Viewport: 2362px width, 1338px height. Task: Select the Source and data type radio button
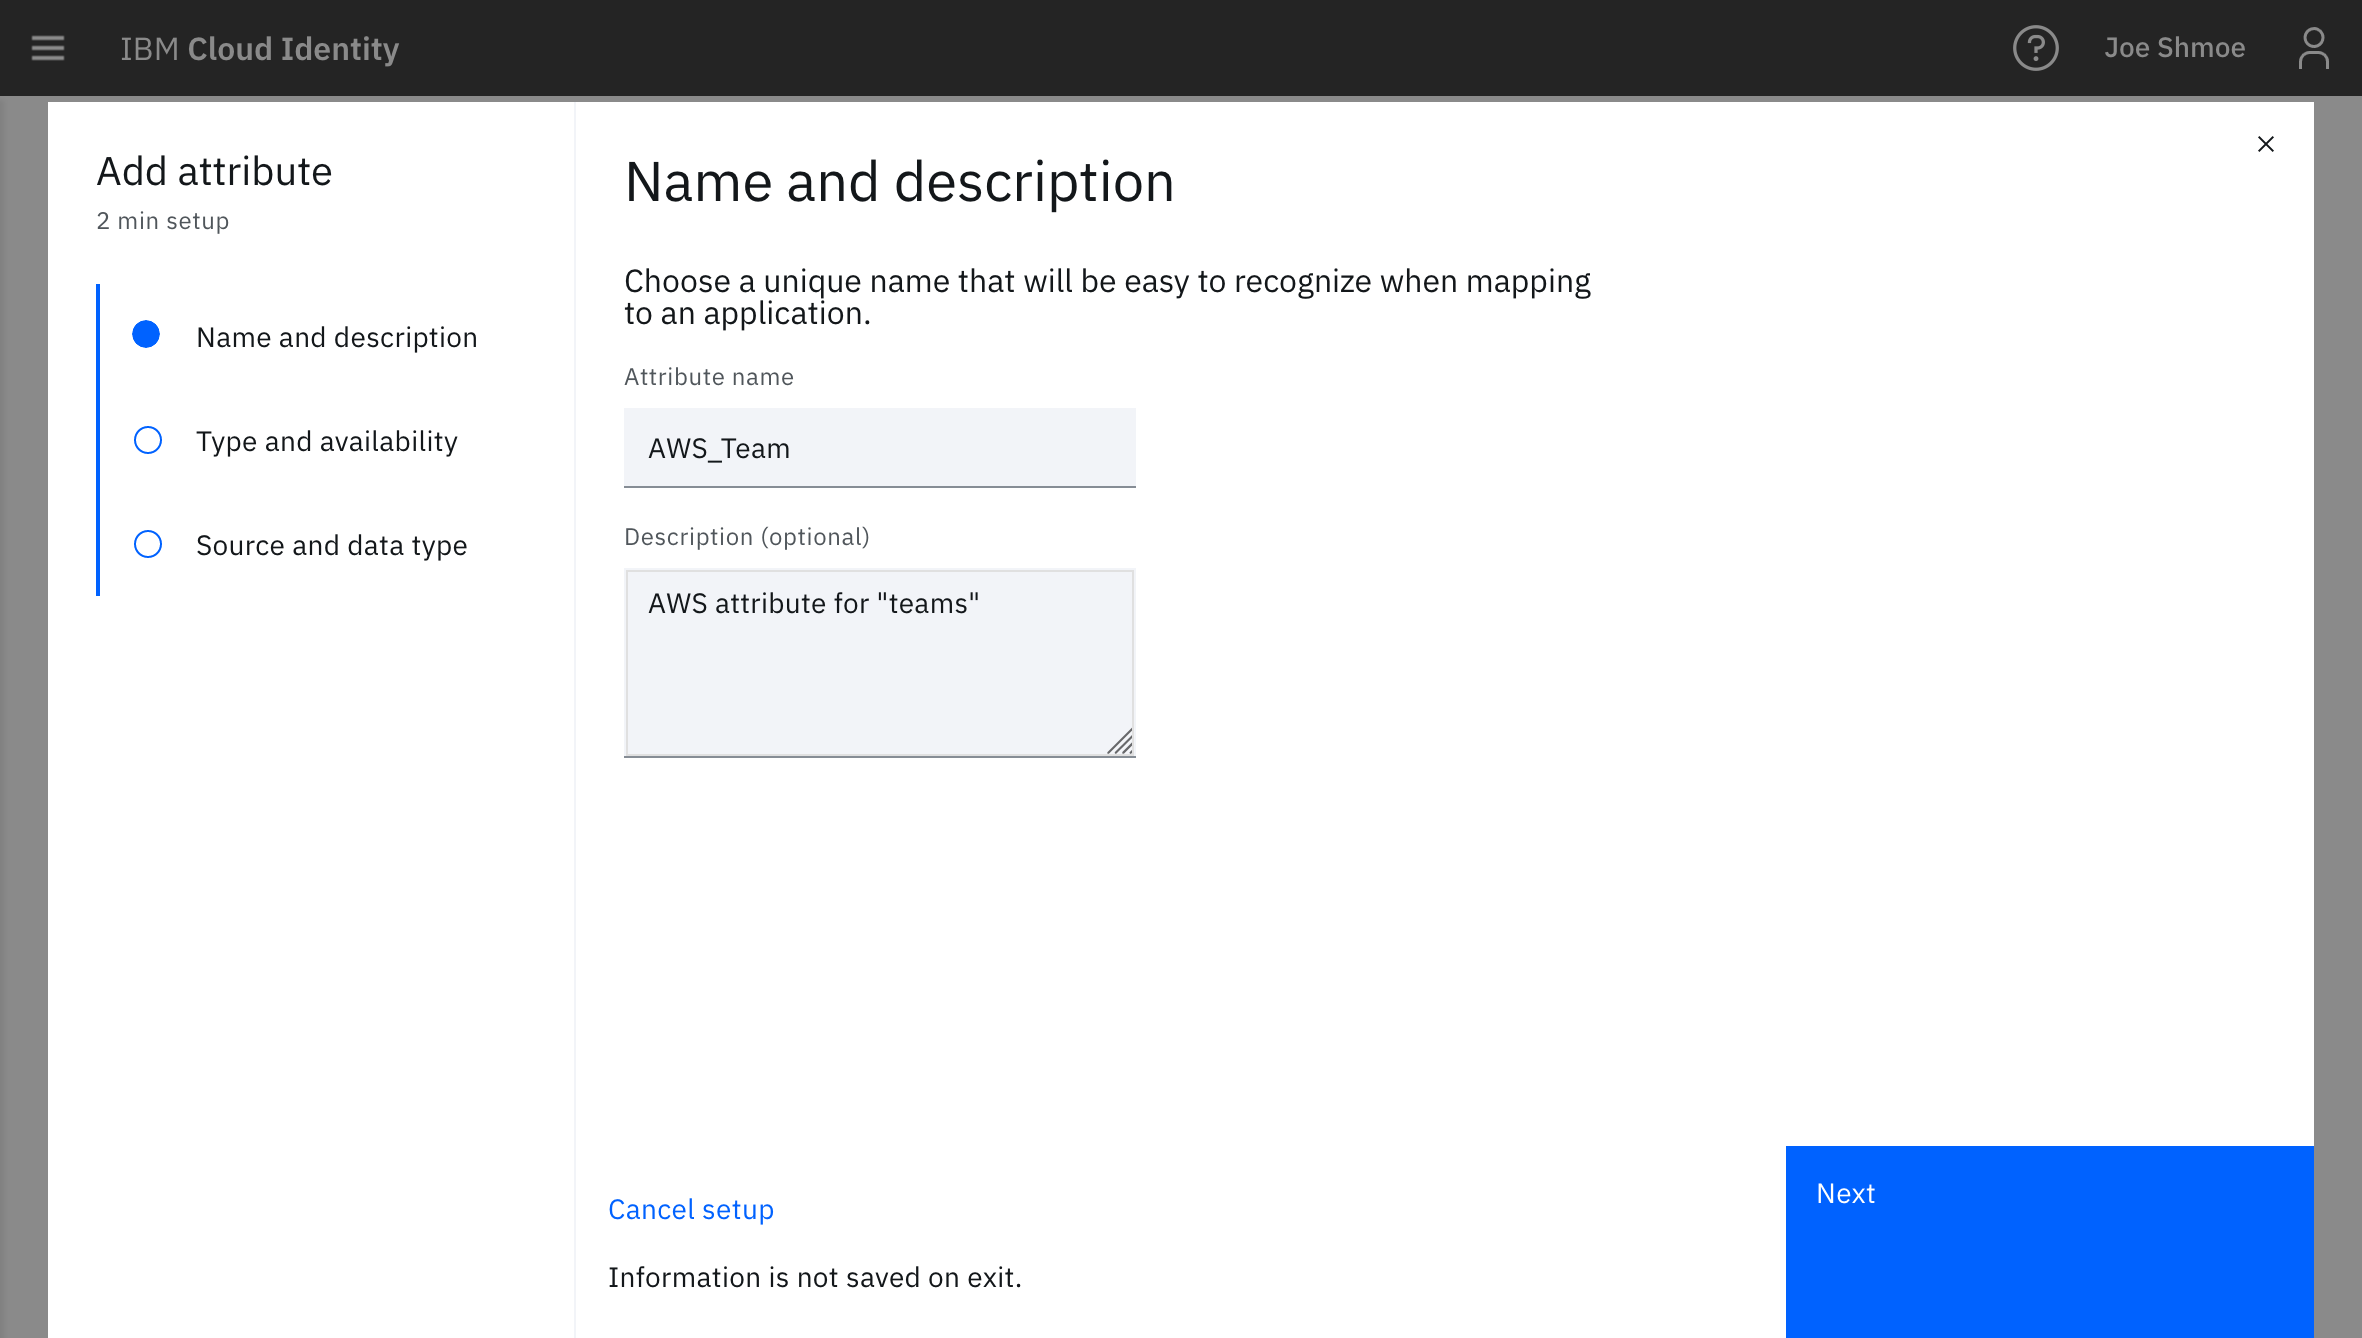(x=148, y=543)
